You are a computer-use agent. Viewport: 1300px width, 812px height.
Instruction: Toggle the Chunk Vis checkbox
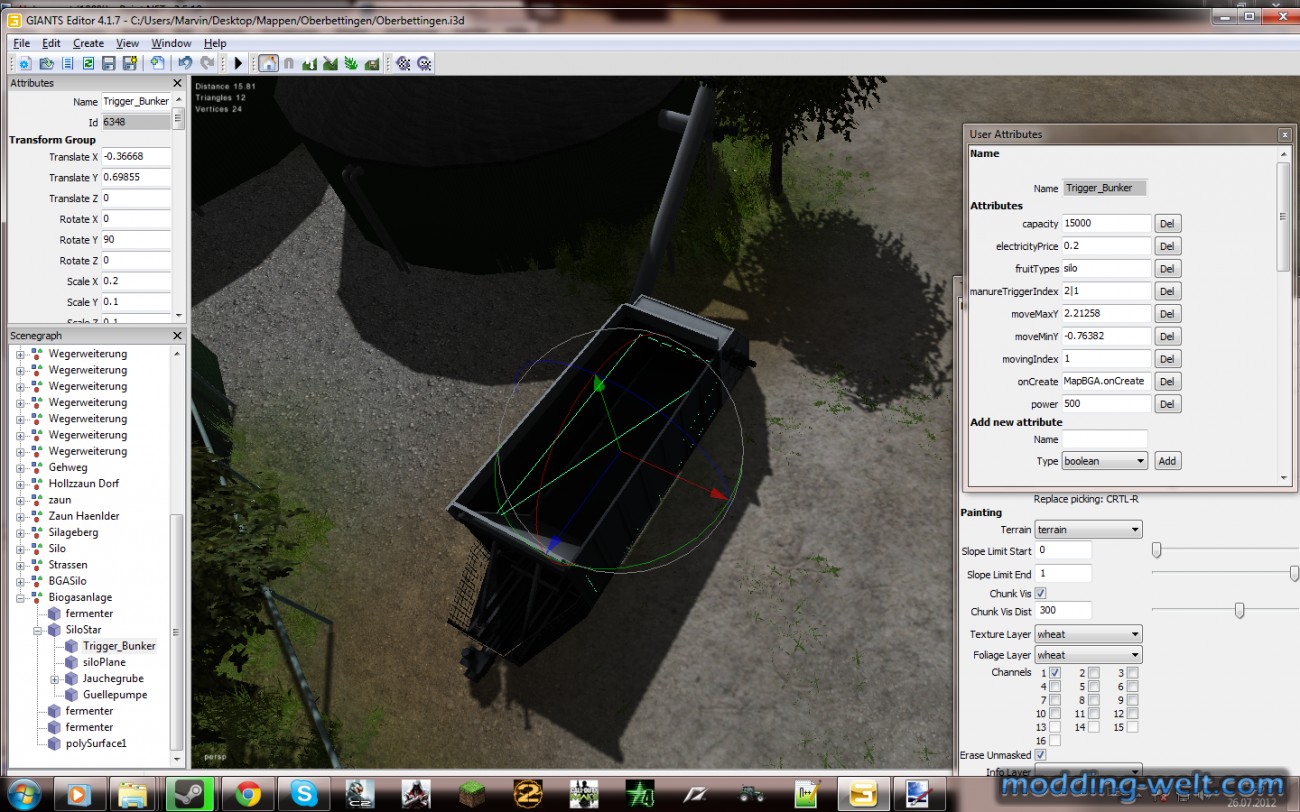coord(1041,593)
